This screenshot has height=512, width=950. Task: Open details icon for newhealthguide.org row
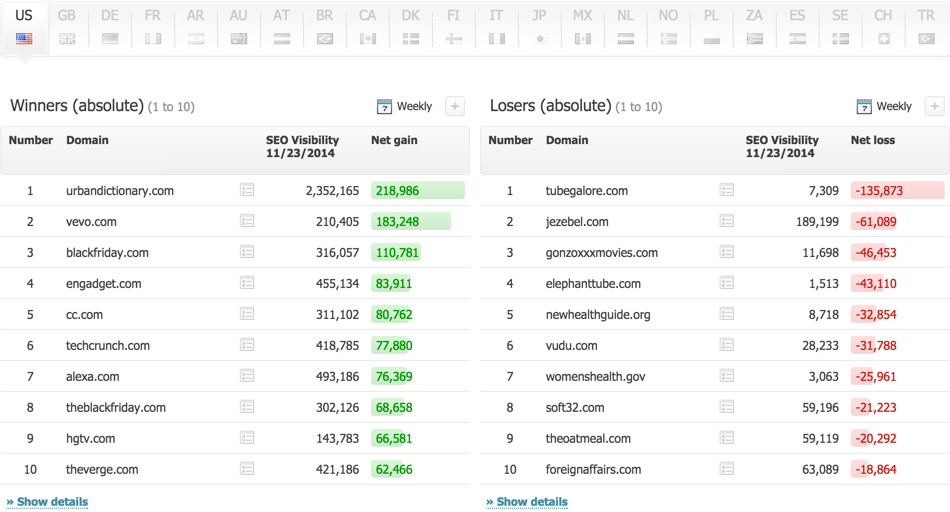(726, 314)
